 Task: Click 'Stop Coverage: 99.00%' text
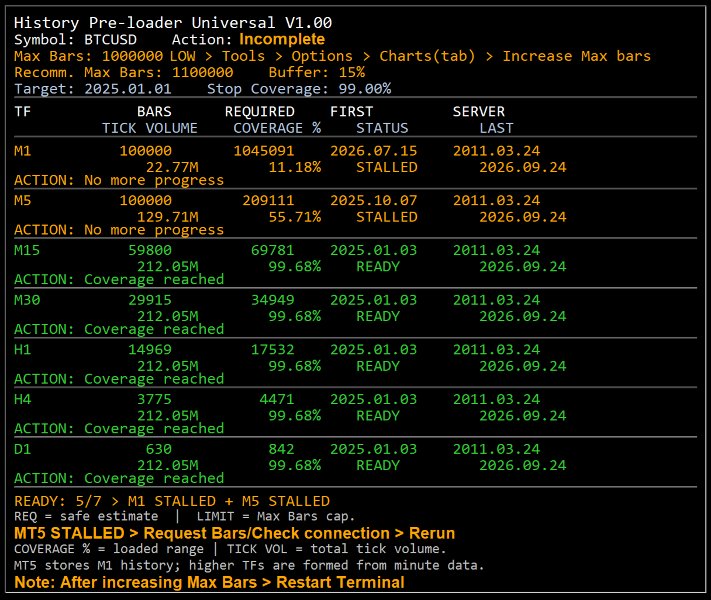[x=299, y=89]
